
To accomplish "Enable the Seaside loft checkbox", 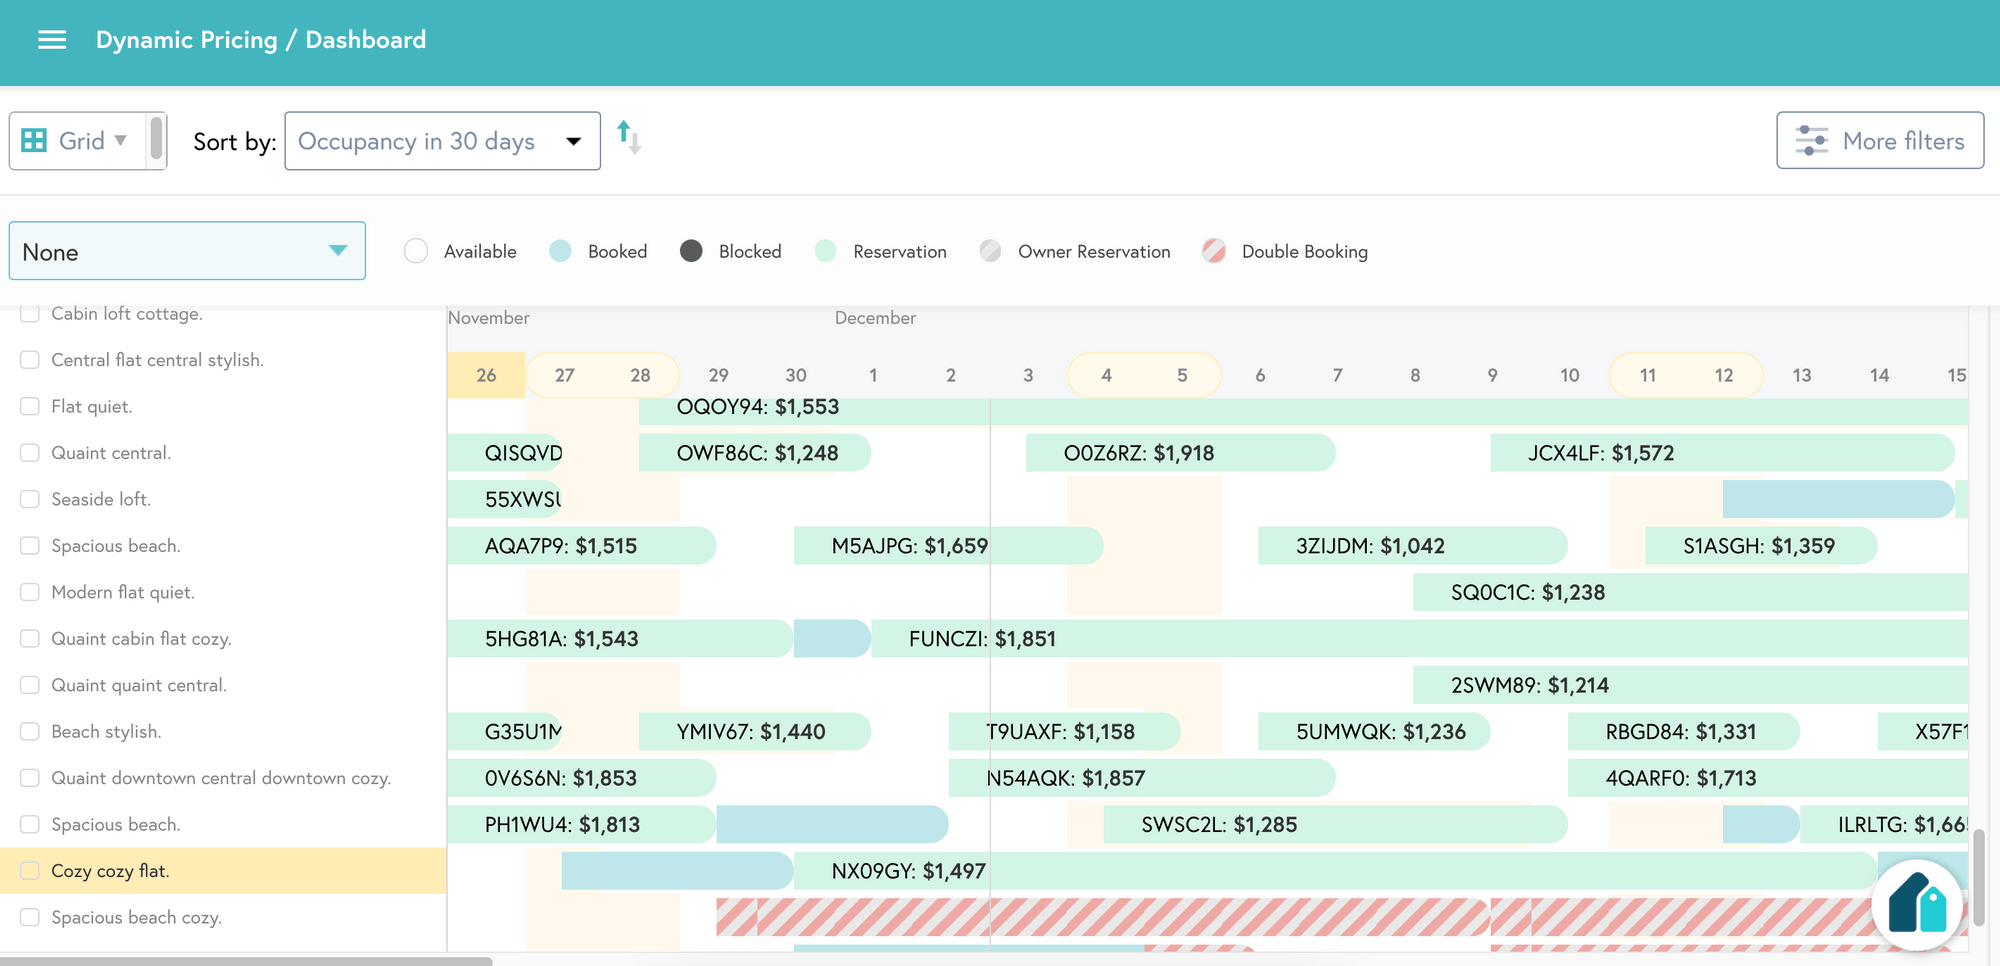I will (x=29, y=498).
